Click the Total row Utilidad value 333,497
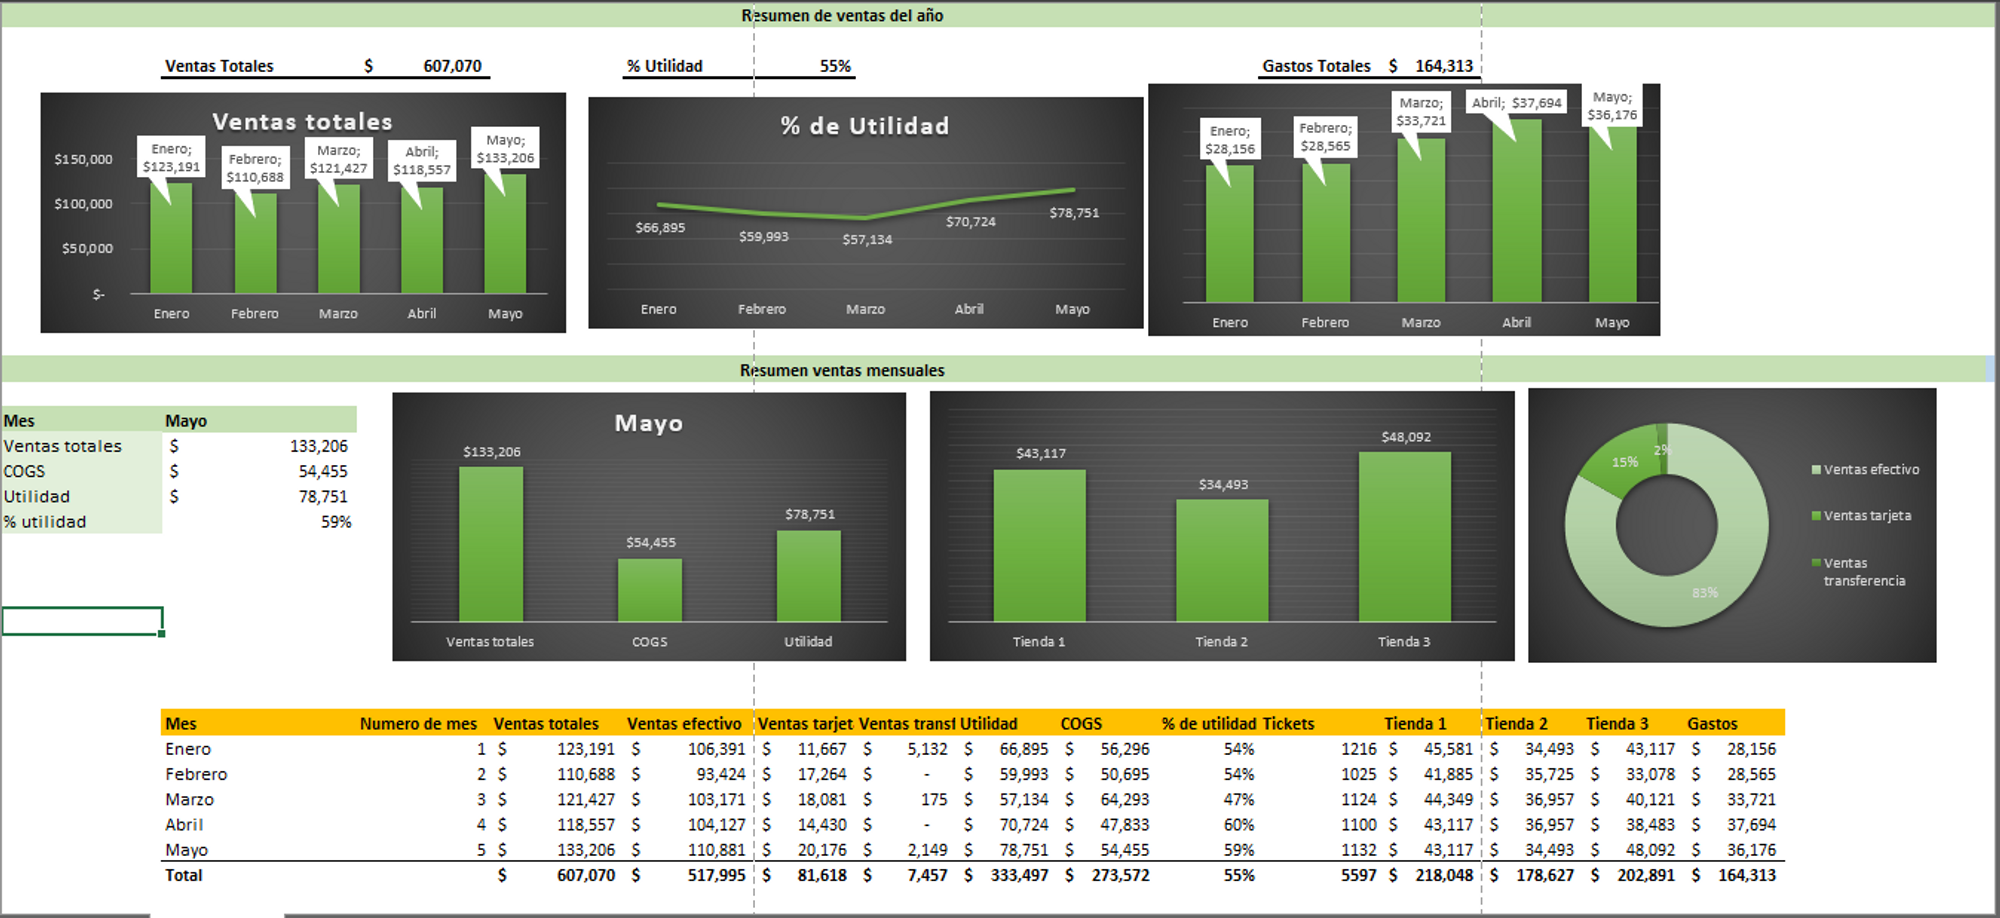2000x918 pixels. pyautogui.click(x=1019, y=875)
